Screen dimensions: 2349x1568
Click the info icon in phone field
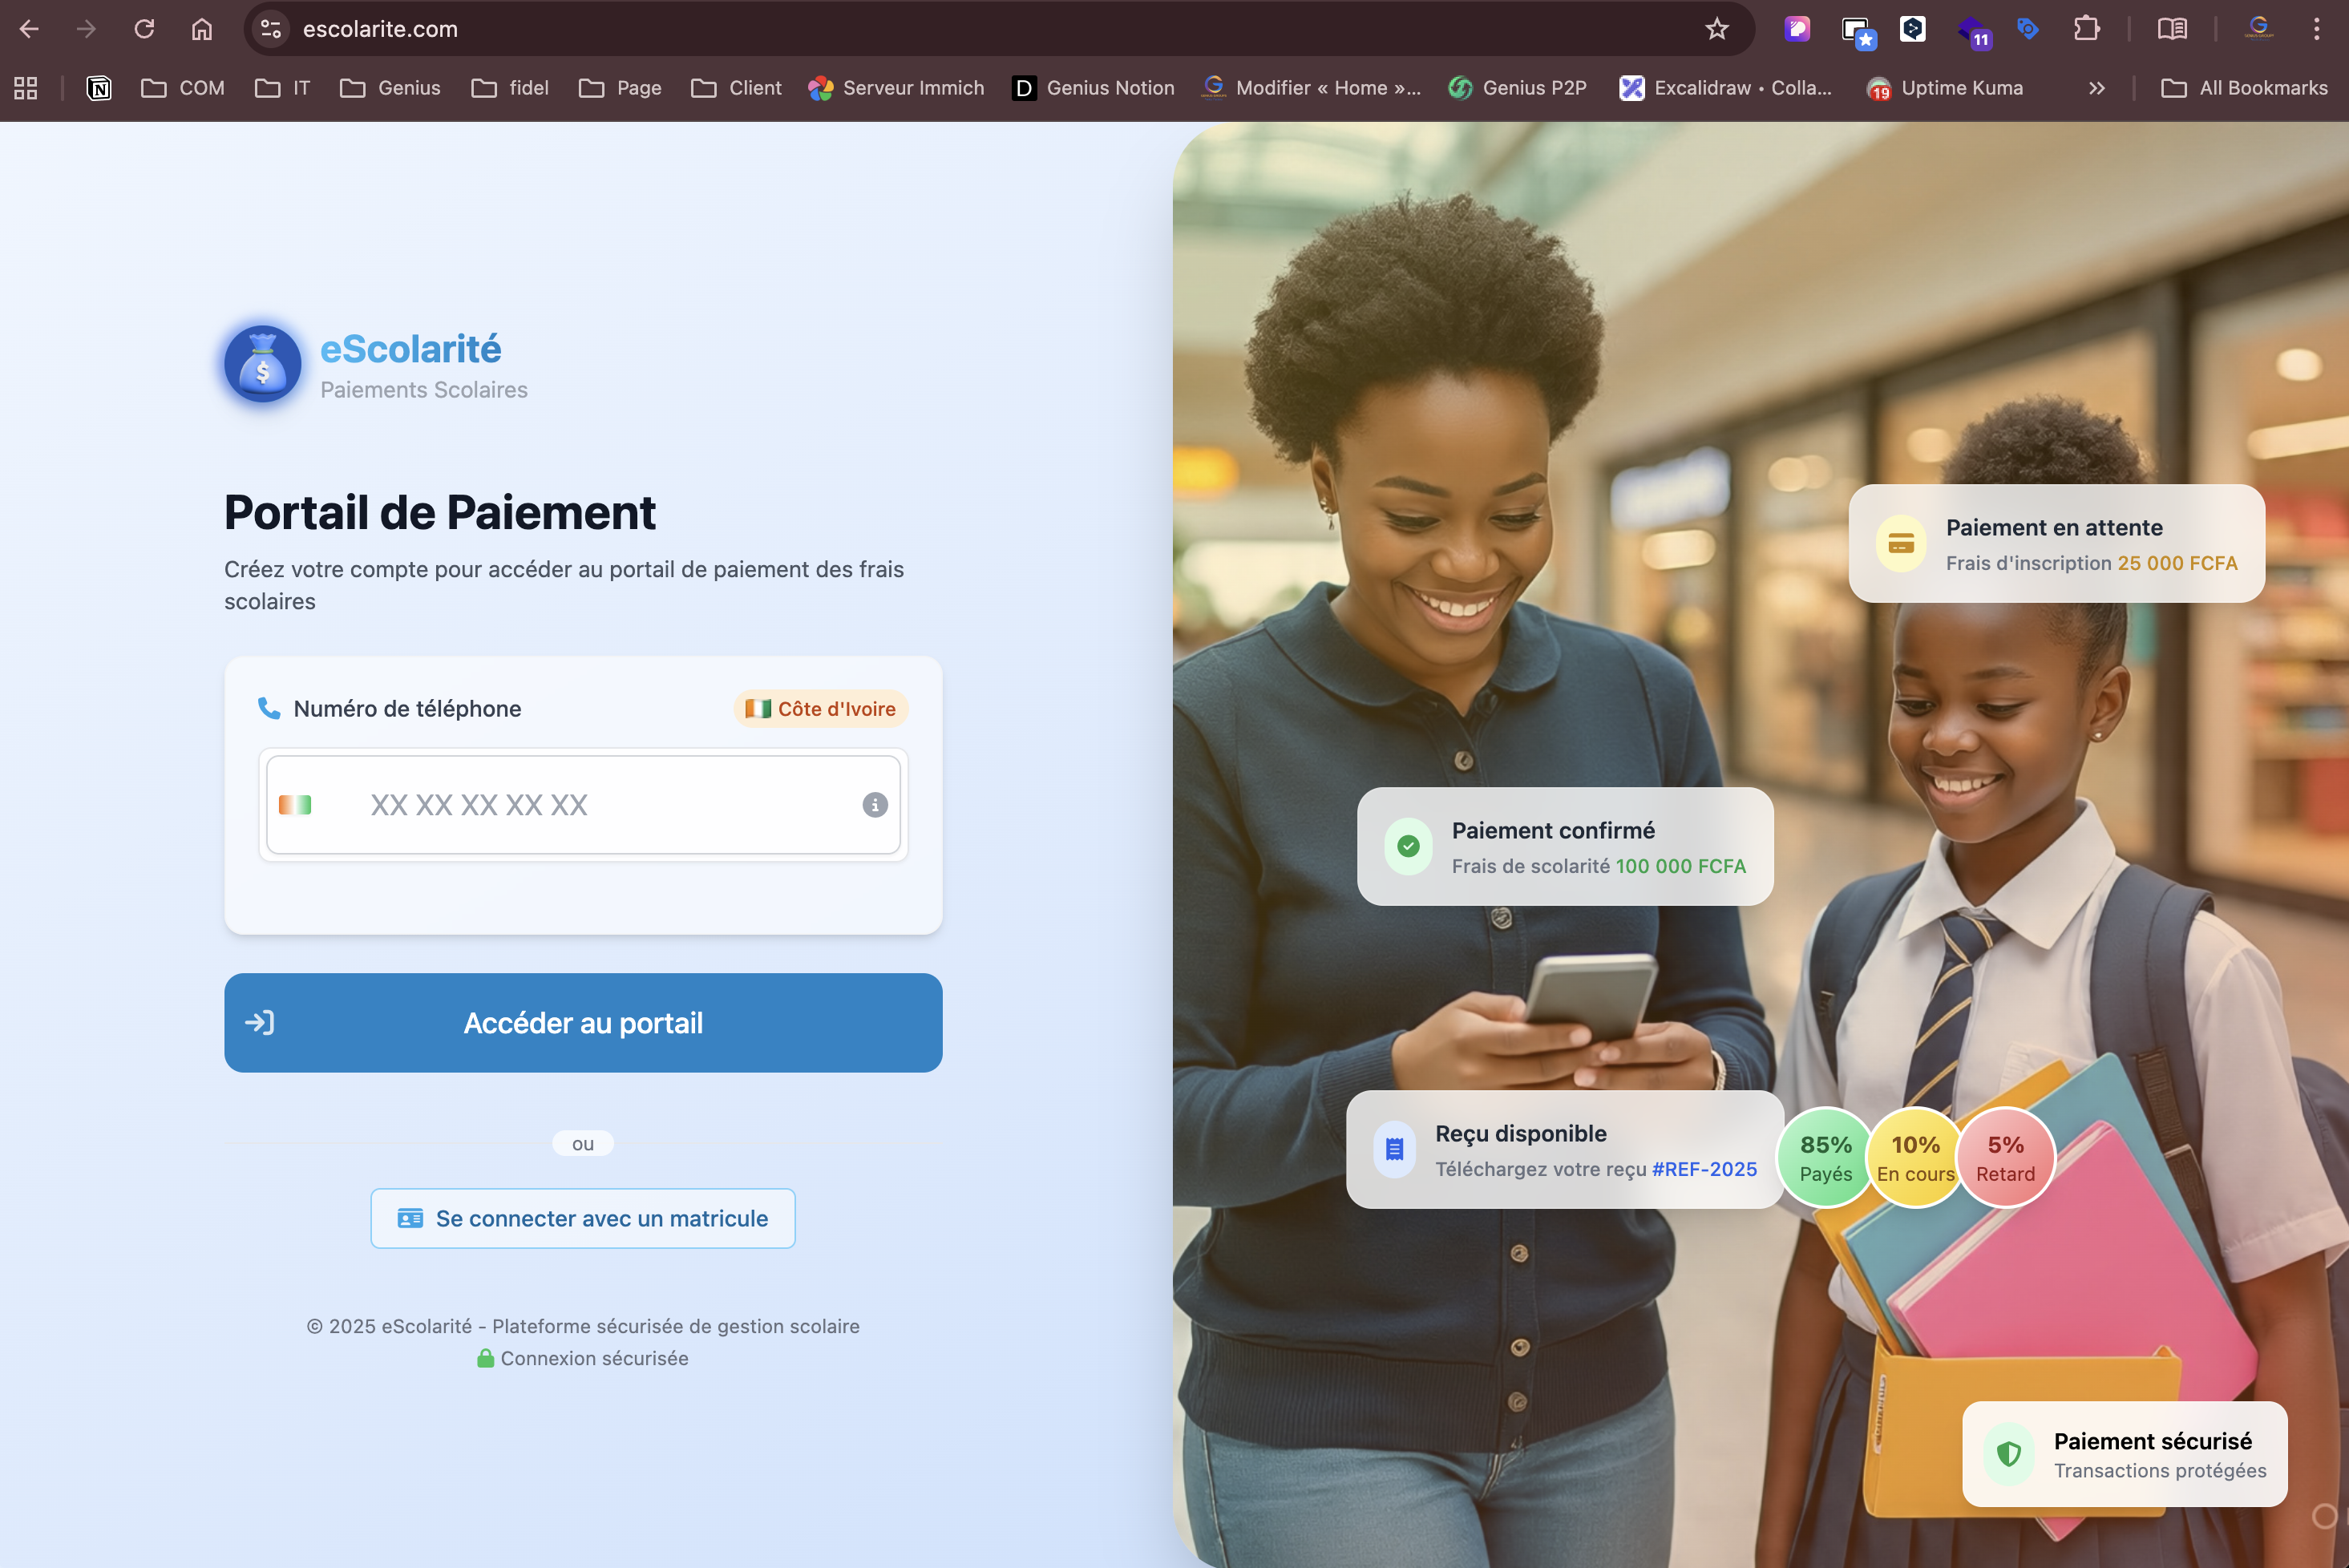874,805
